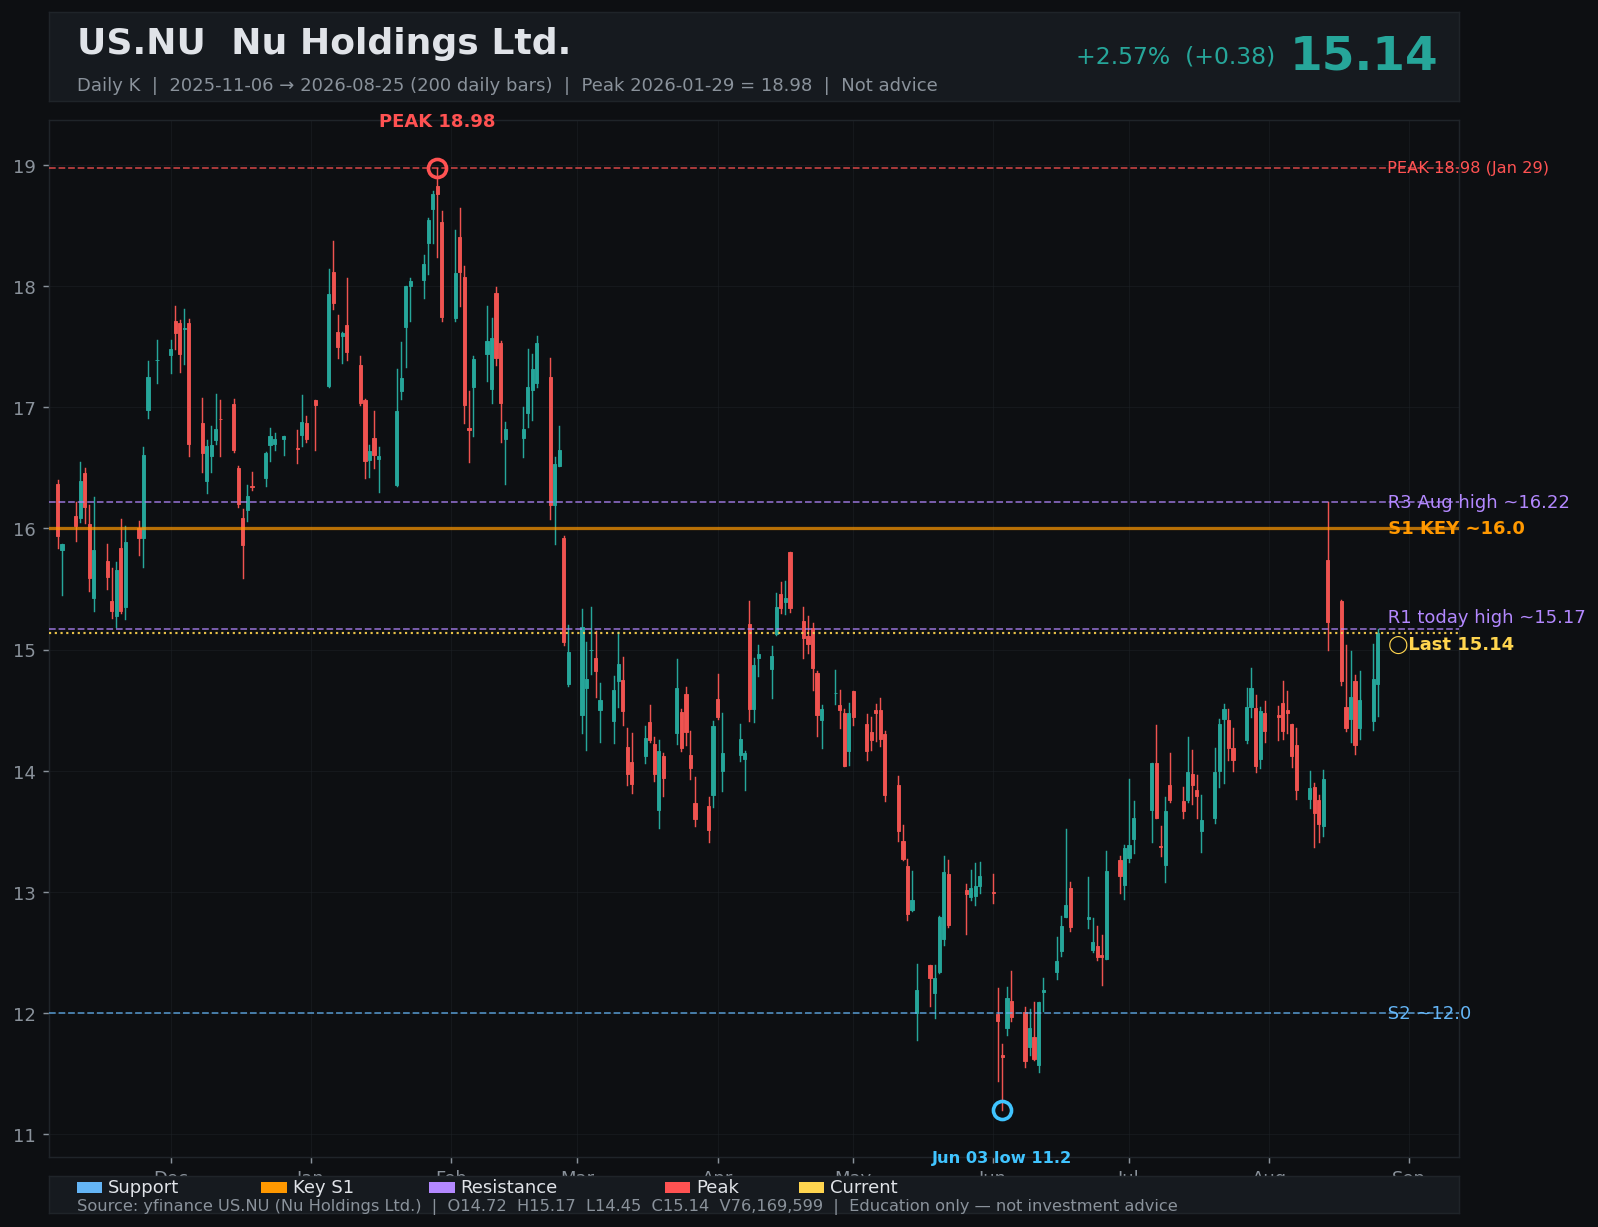Click the 'Last 15.14' label
The height and width of the screenshot is (1227, 1598).
point(1461,644)
